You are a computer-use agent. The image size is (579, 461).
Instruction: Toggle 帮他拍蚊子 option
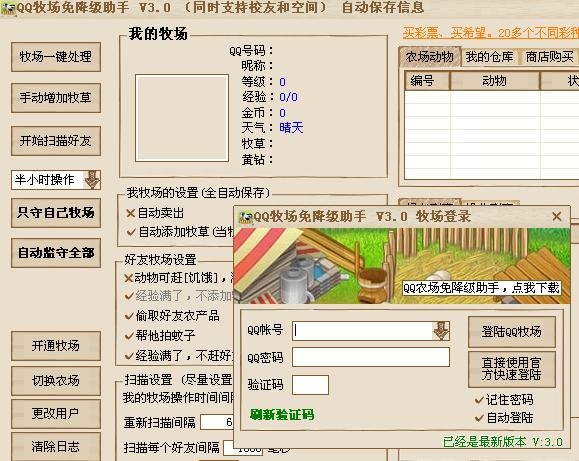(160, 336)
